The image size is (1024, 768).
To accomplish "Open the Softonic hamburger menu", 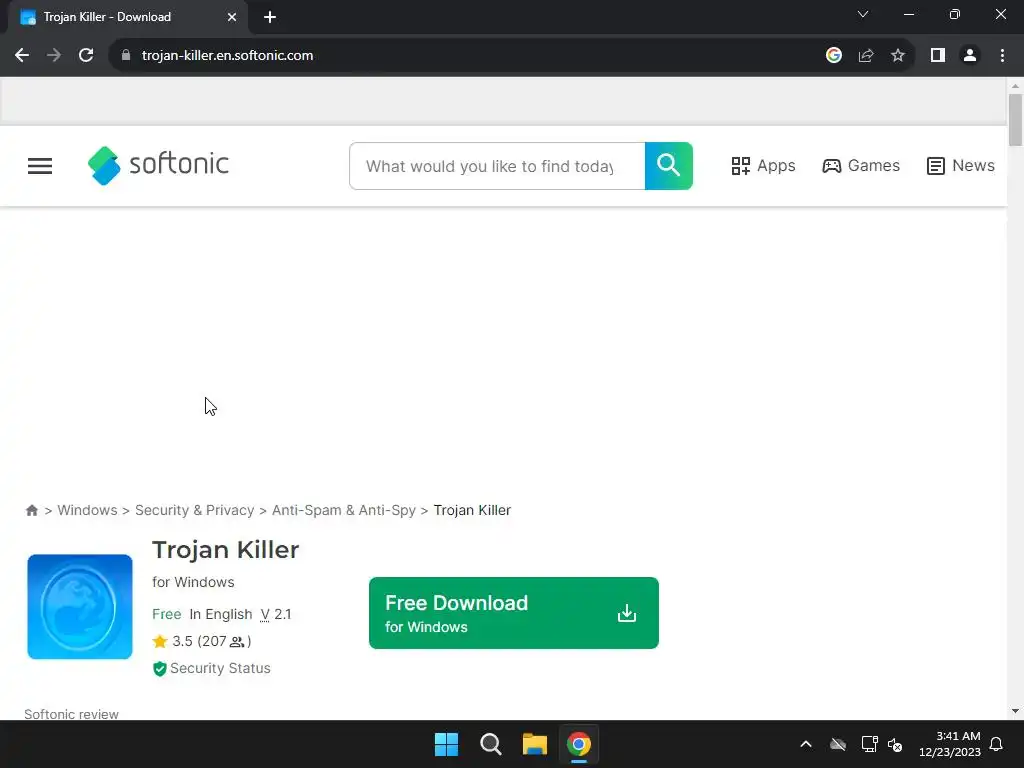I will [x=40, y=166].
